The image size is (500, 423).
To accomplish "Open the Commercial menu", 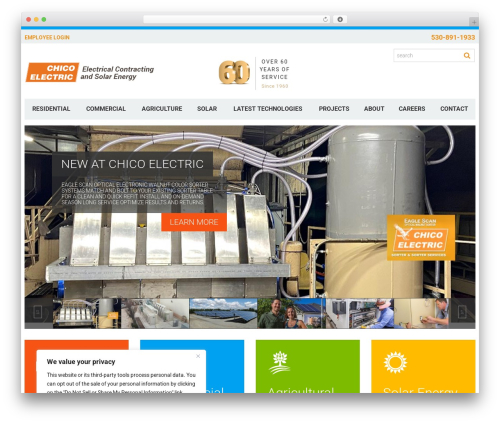I will point(106,109).
